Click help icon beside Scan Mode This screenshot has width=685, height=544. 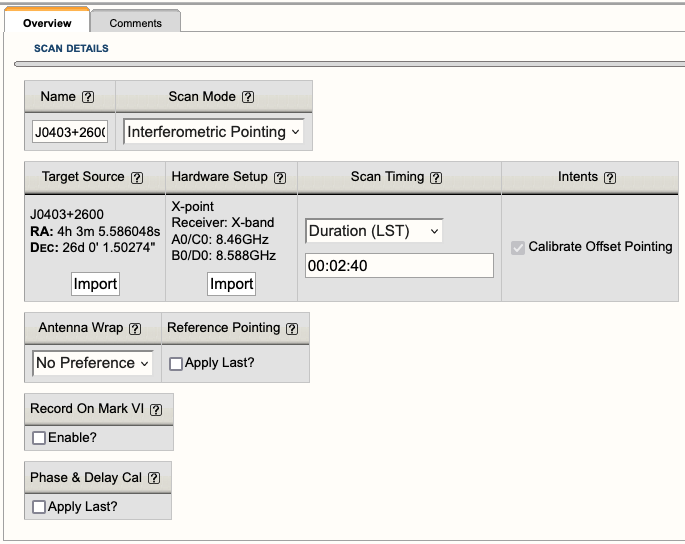248,97
